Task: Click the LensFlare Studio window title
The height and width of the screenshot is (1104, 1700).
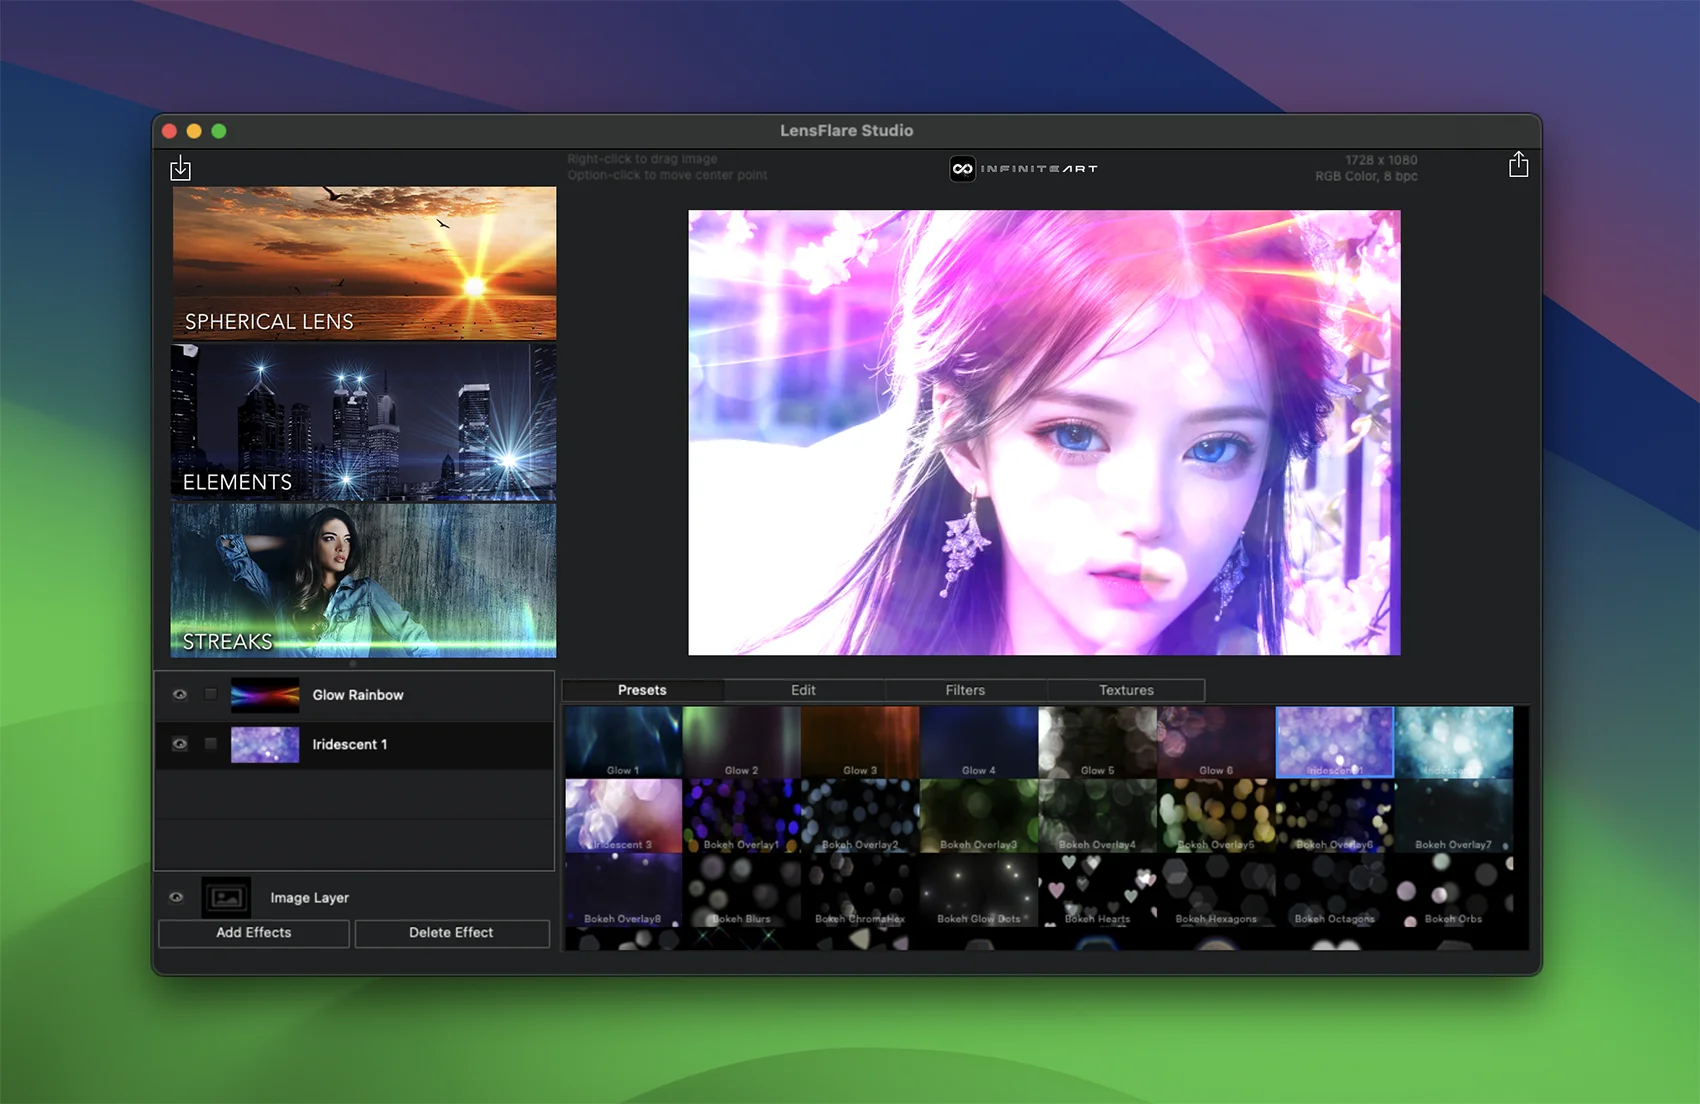Action: [846, 130]
